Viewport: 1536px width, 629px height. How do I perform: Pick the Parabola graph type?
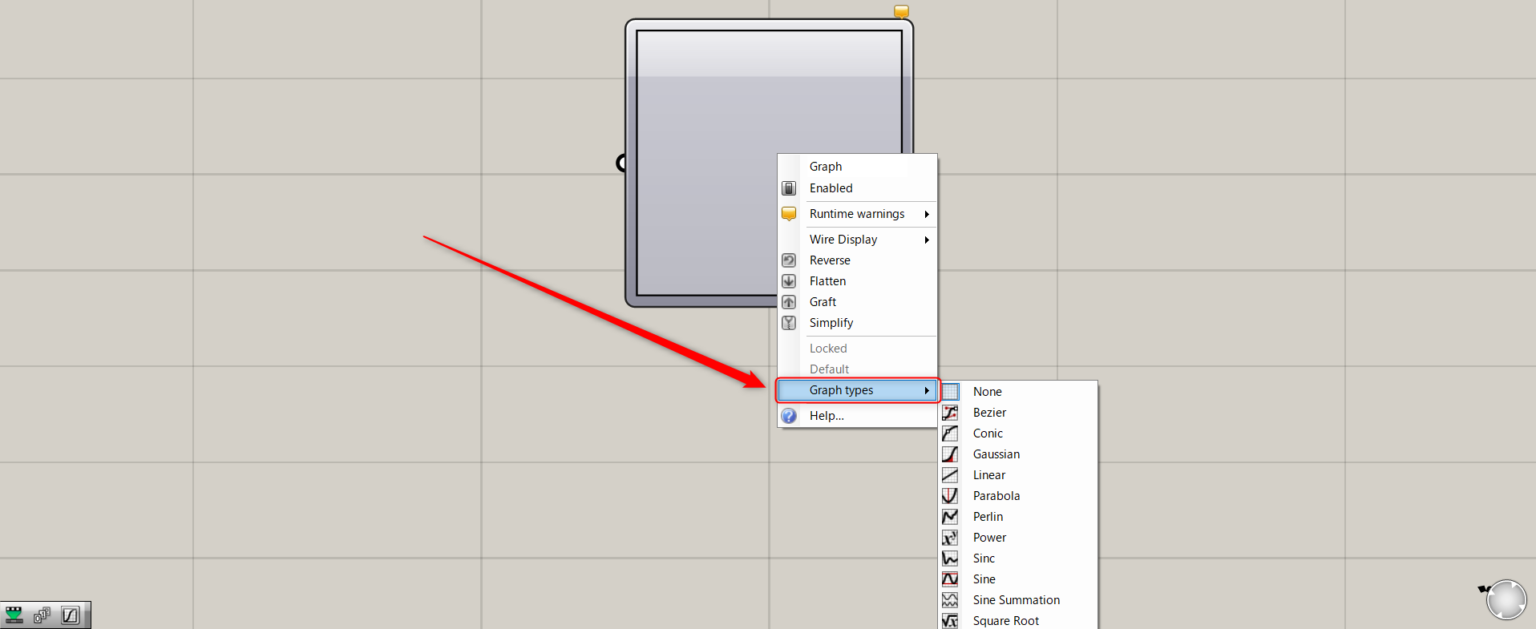[x=995, y=496]
